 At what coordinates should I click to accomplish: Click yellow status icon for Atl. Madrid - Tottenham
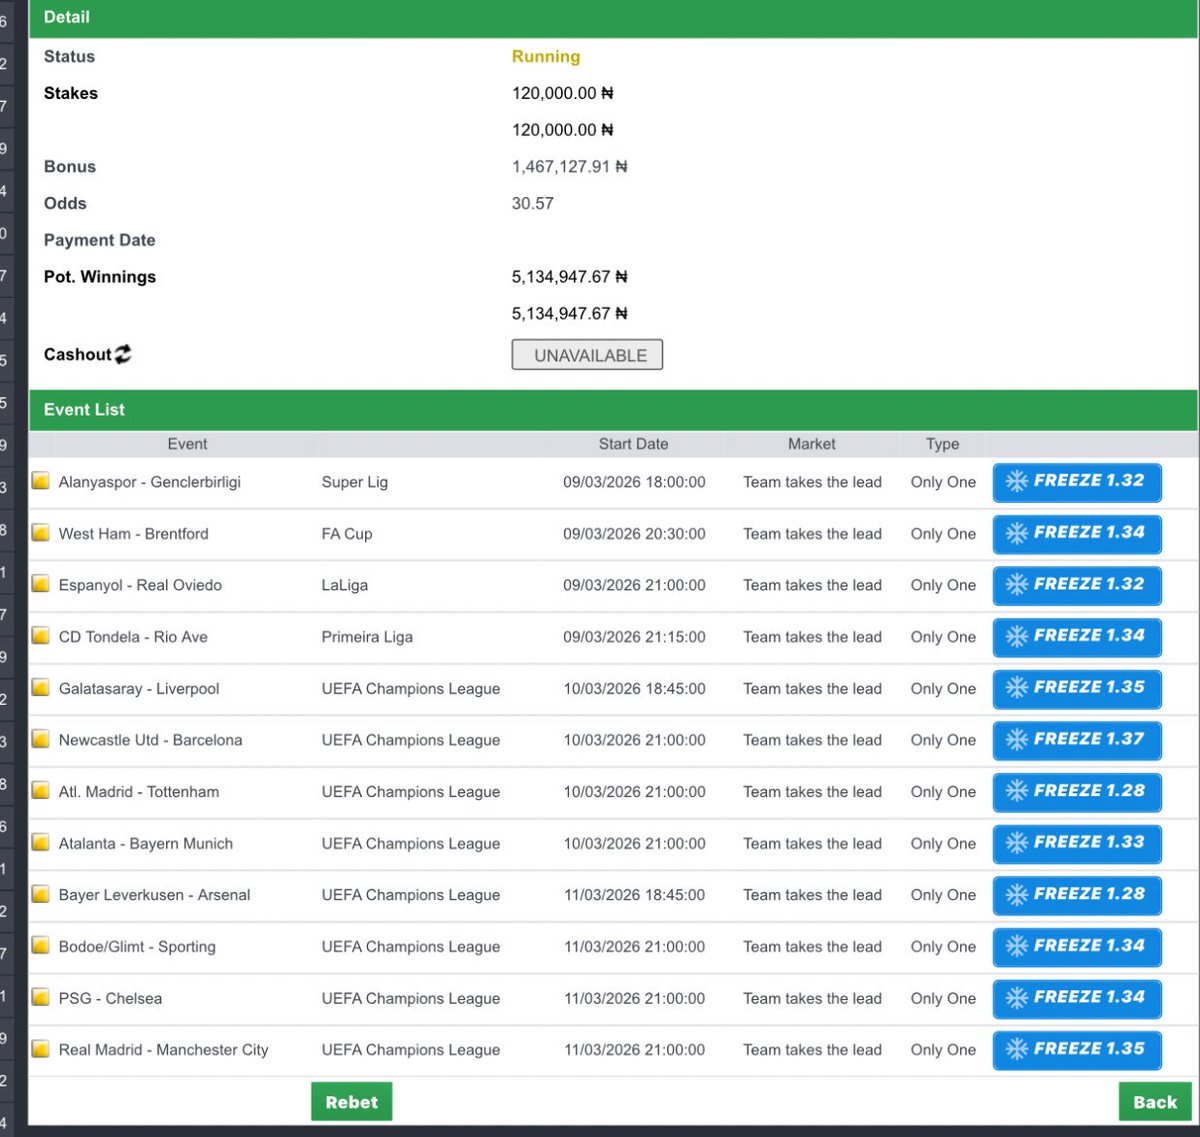click(x=41, y=791)
